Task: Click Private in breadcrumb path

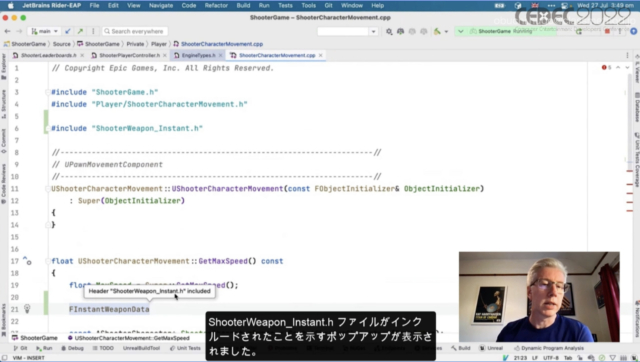Action: pyautogui.click(x=135, y=44)
